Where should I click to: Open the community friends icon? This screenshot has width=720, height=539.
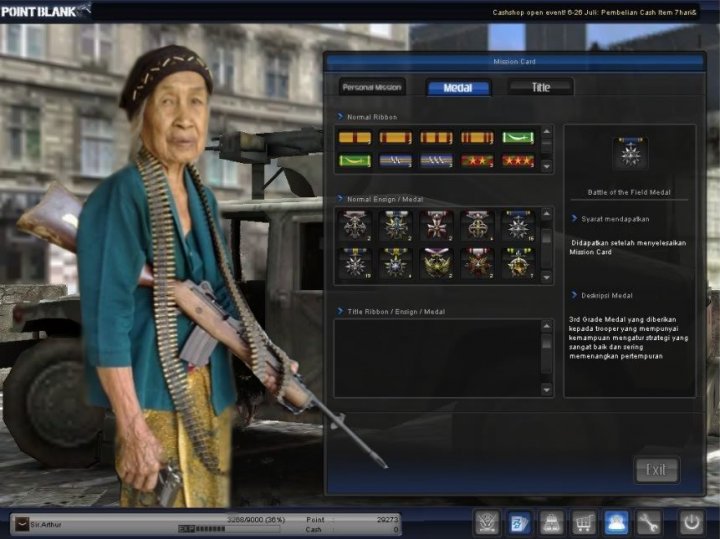tap(615, 522)
